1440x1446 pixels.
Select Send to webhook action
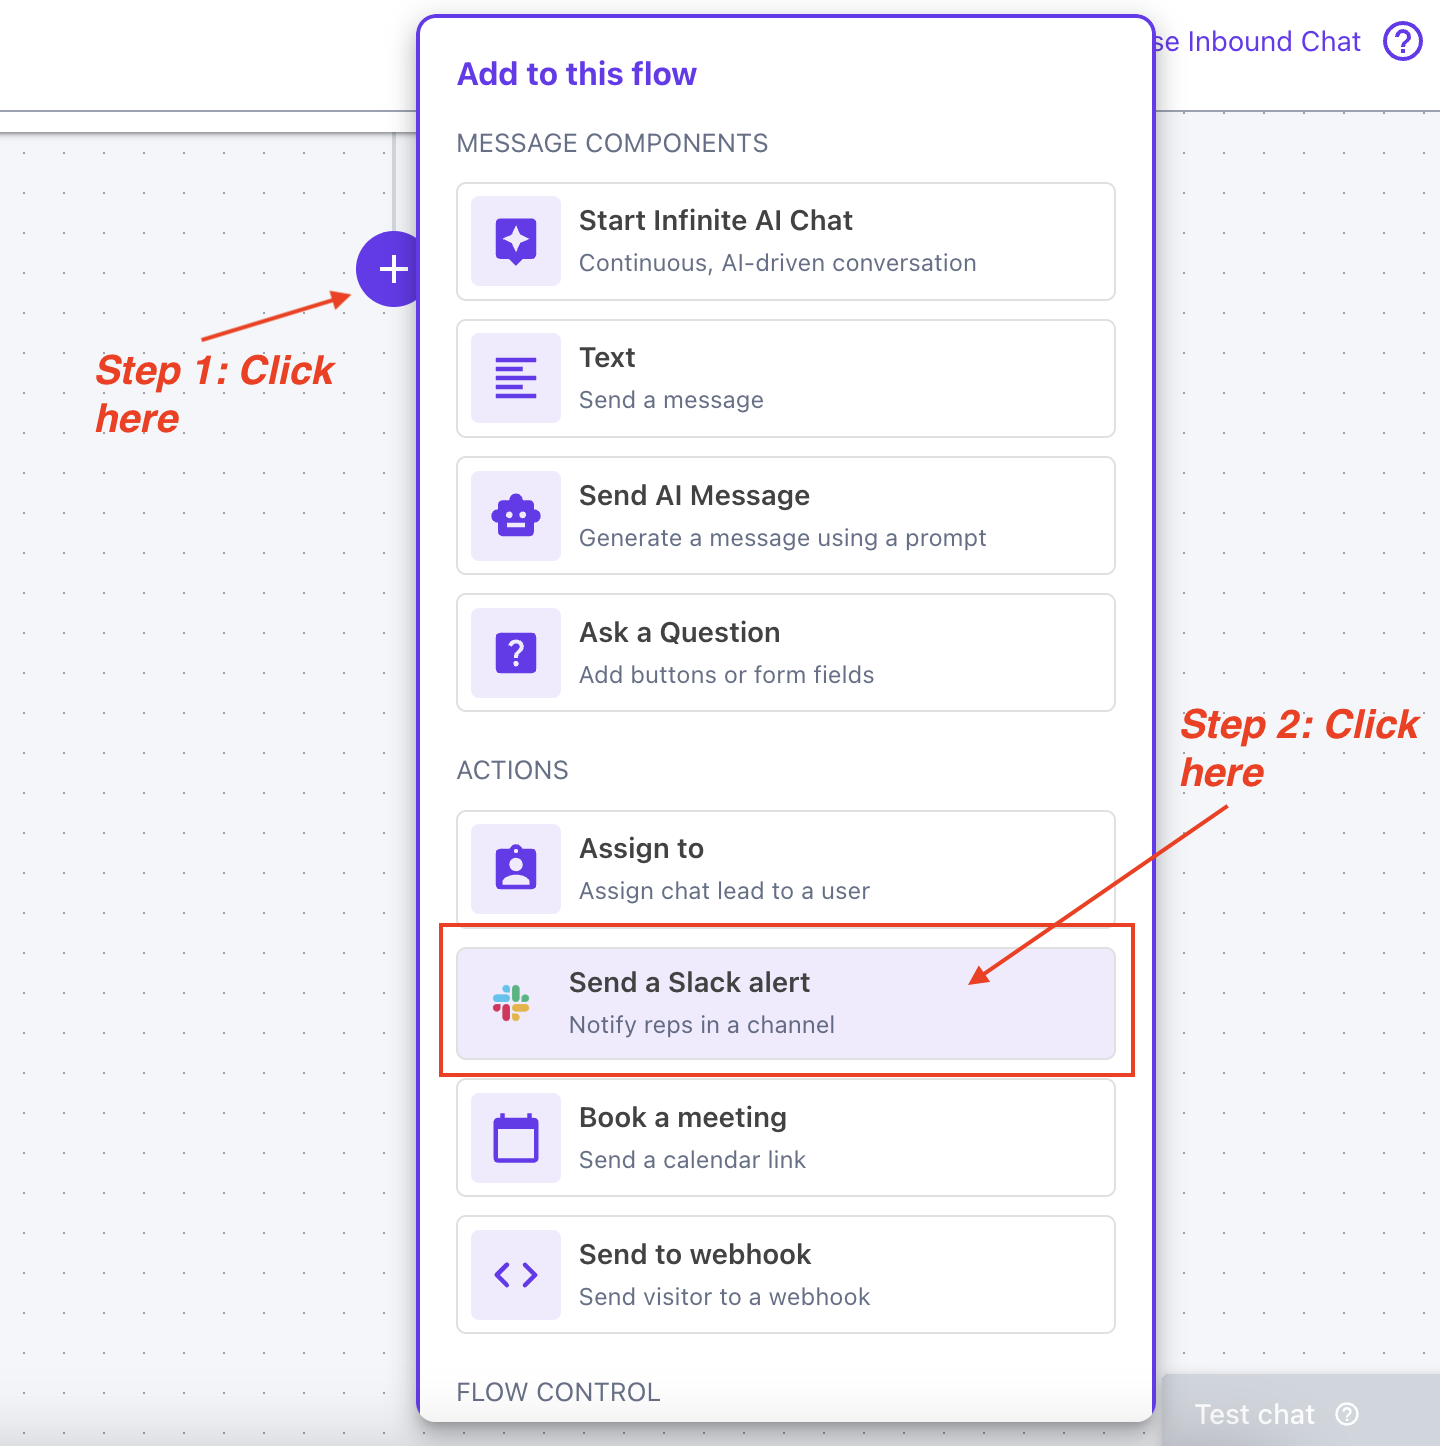point(786,1275)
